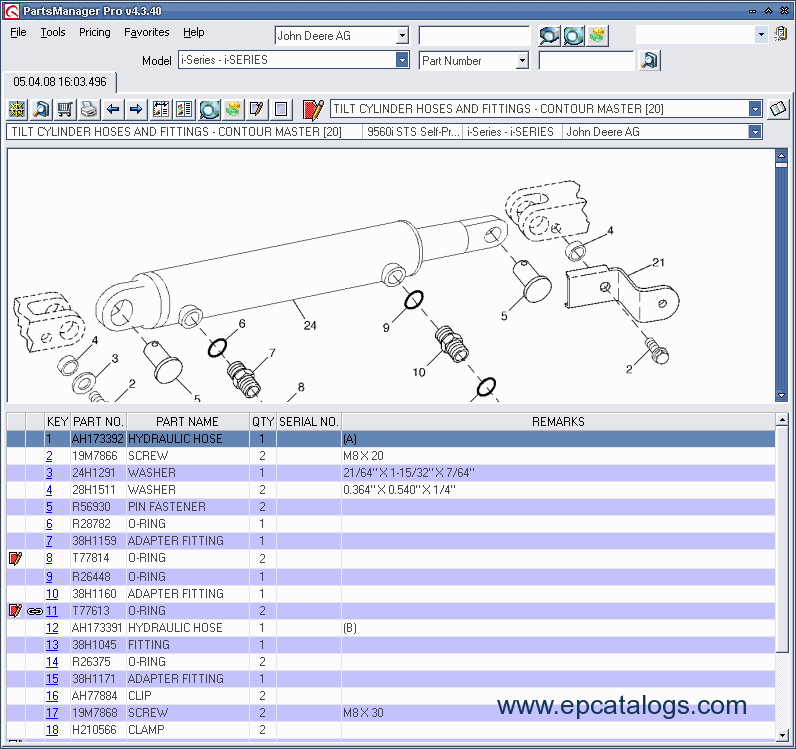Click the second lens icon in top row
Viewport: 796px width, 749px height.
[x=574, y=36]
